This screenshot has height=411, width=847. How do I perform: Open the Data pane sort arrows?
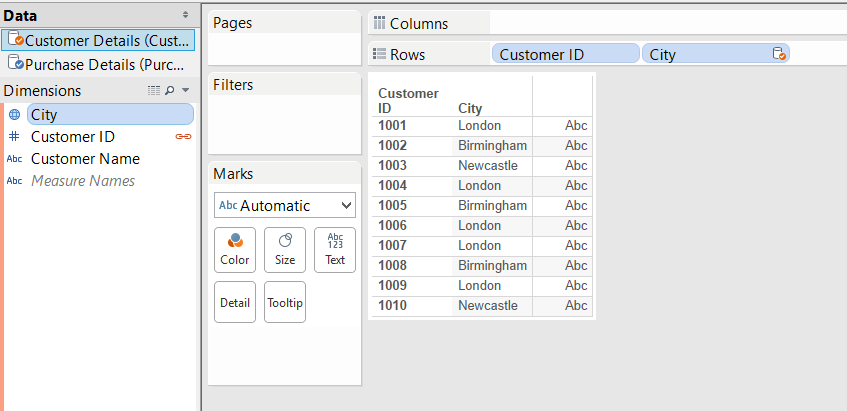pos(185,15)
